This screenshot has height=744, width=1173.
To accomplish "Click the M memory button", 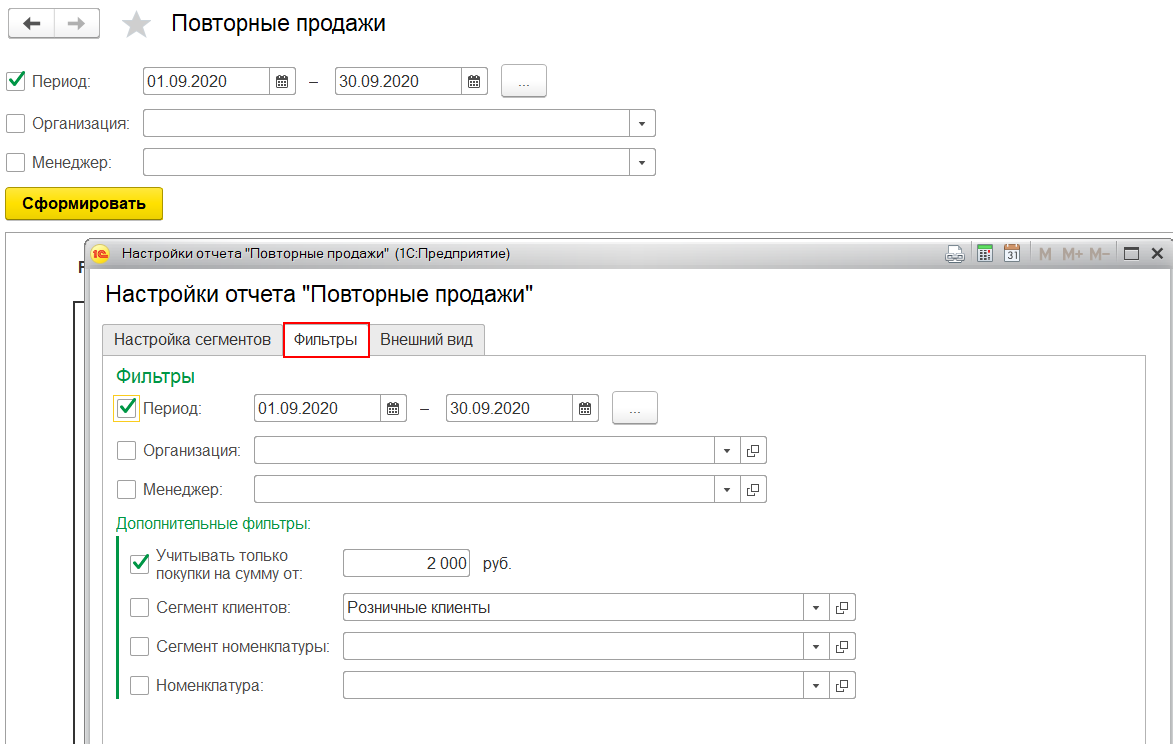I will click(x=1045, y=254).
